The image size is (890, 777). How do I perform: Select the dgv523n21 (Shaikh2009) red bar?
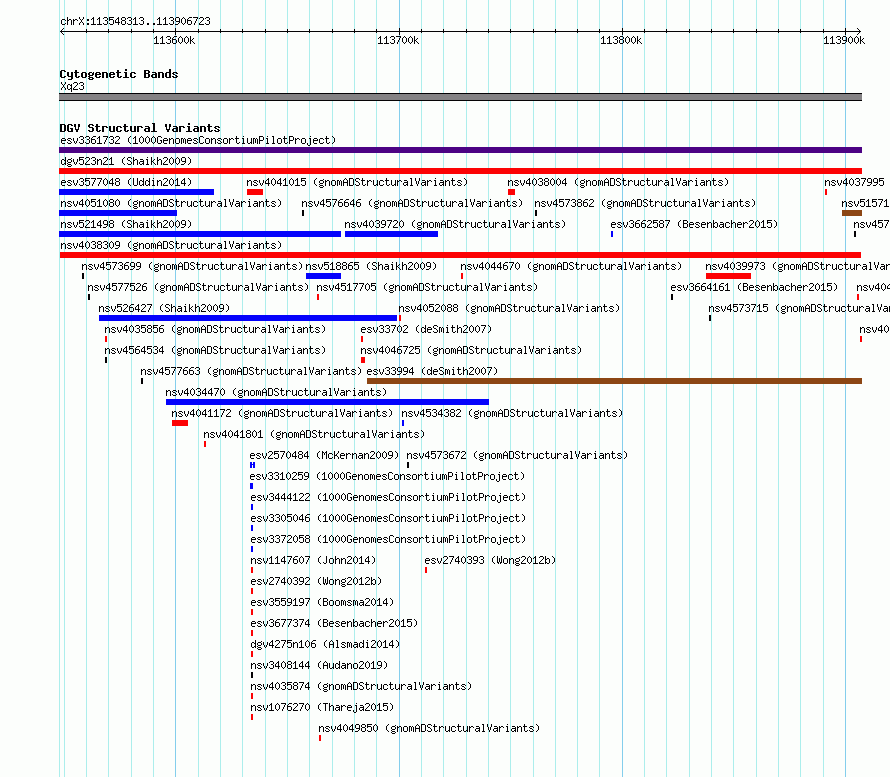[x=460, y=171]
